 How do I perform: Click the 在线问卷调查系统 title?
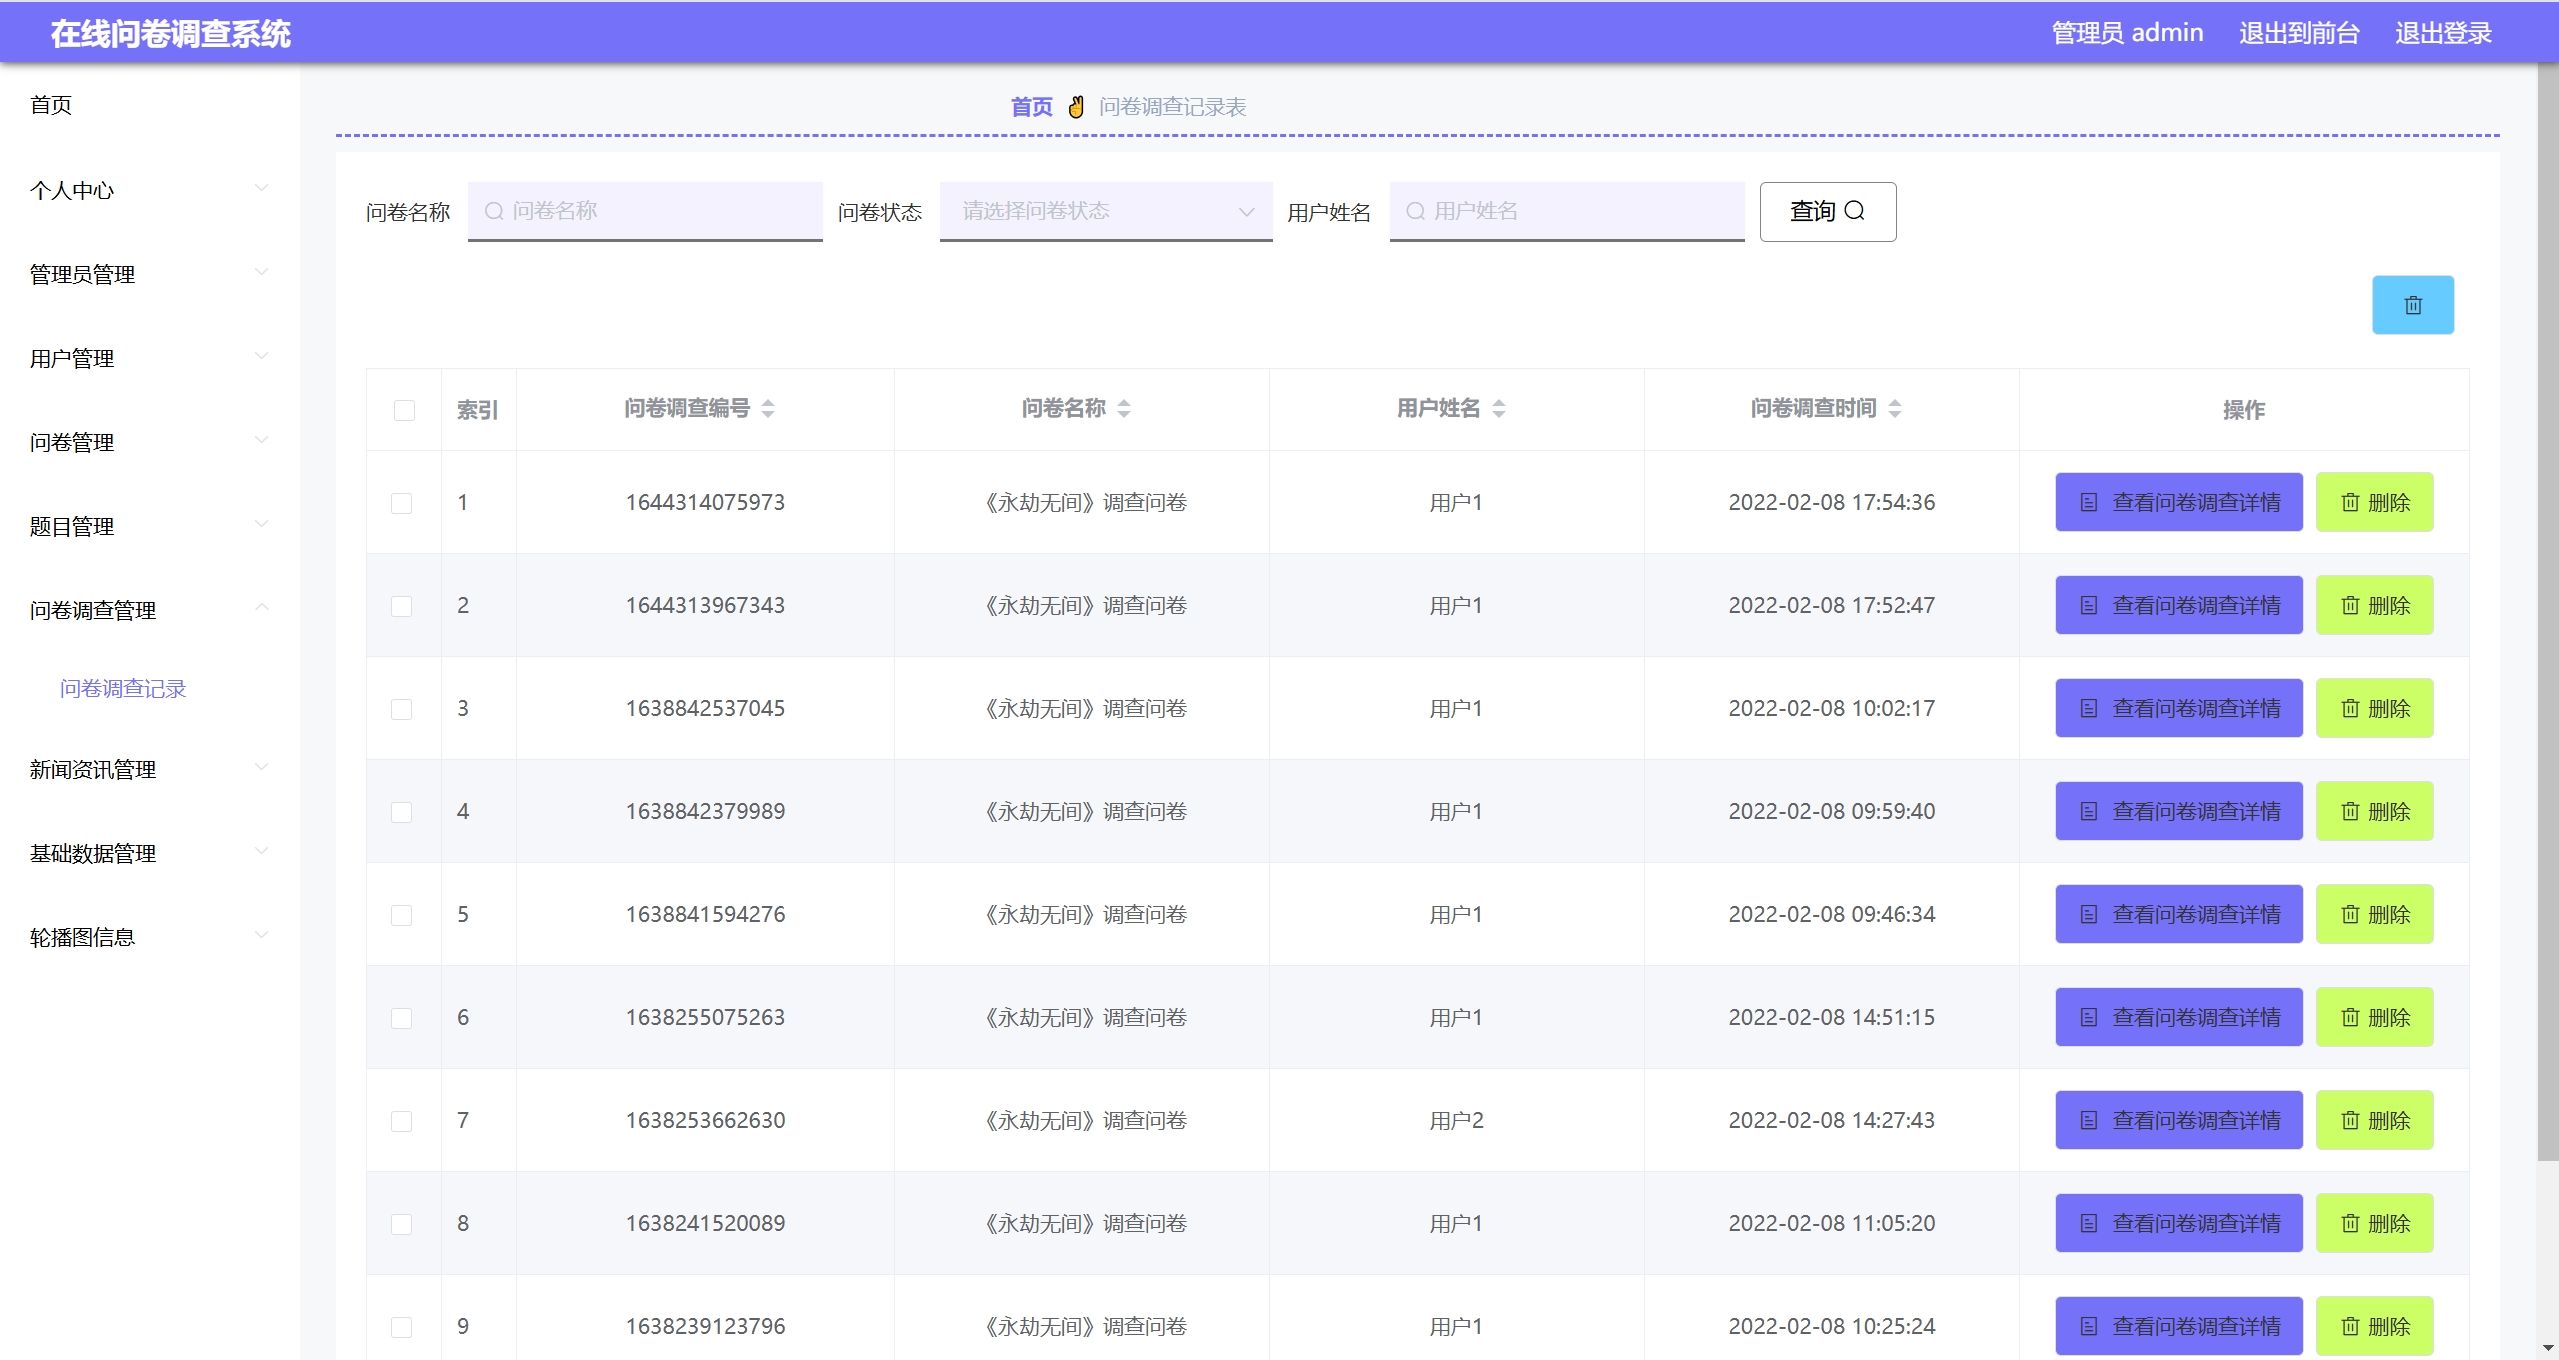(x=170, y=34)
